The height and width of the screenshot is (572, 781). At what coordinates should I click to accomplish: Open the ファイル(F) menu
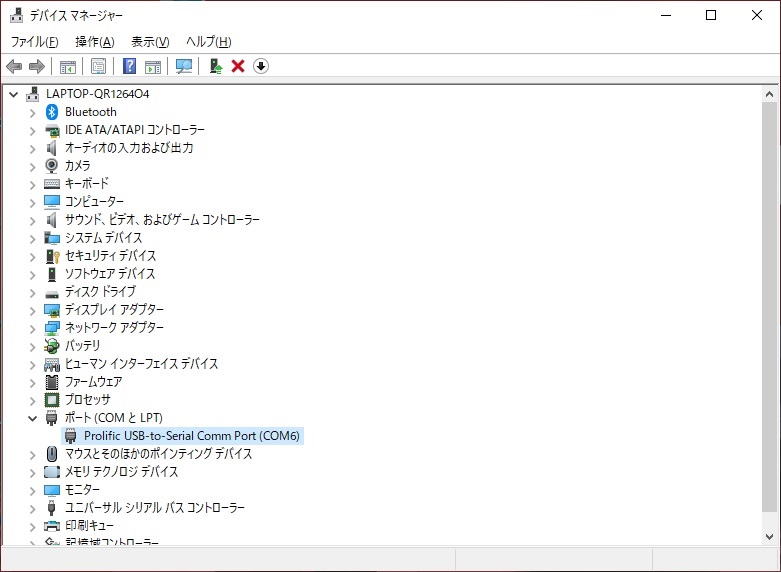pos(34,42)
